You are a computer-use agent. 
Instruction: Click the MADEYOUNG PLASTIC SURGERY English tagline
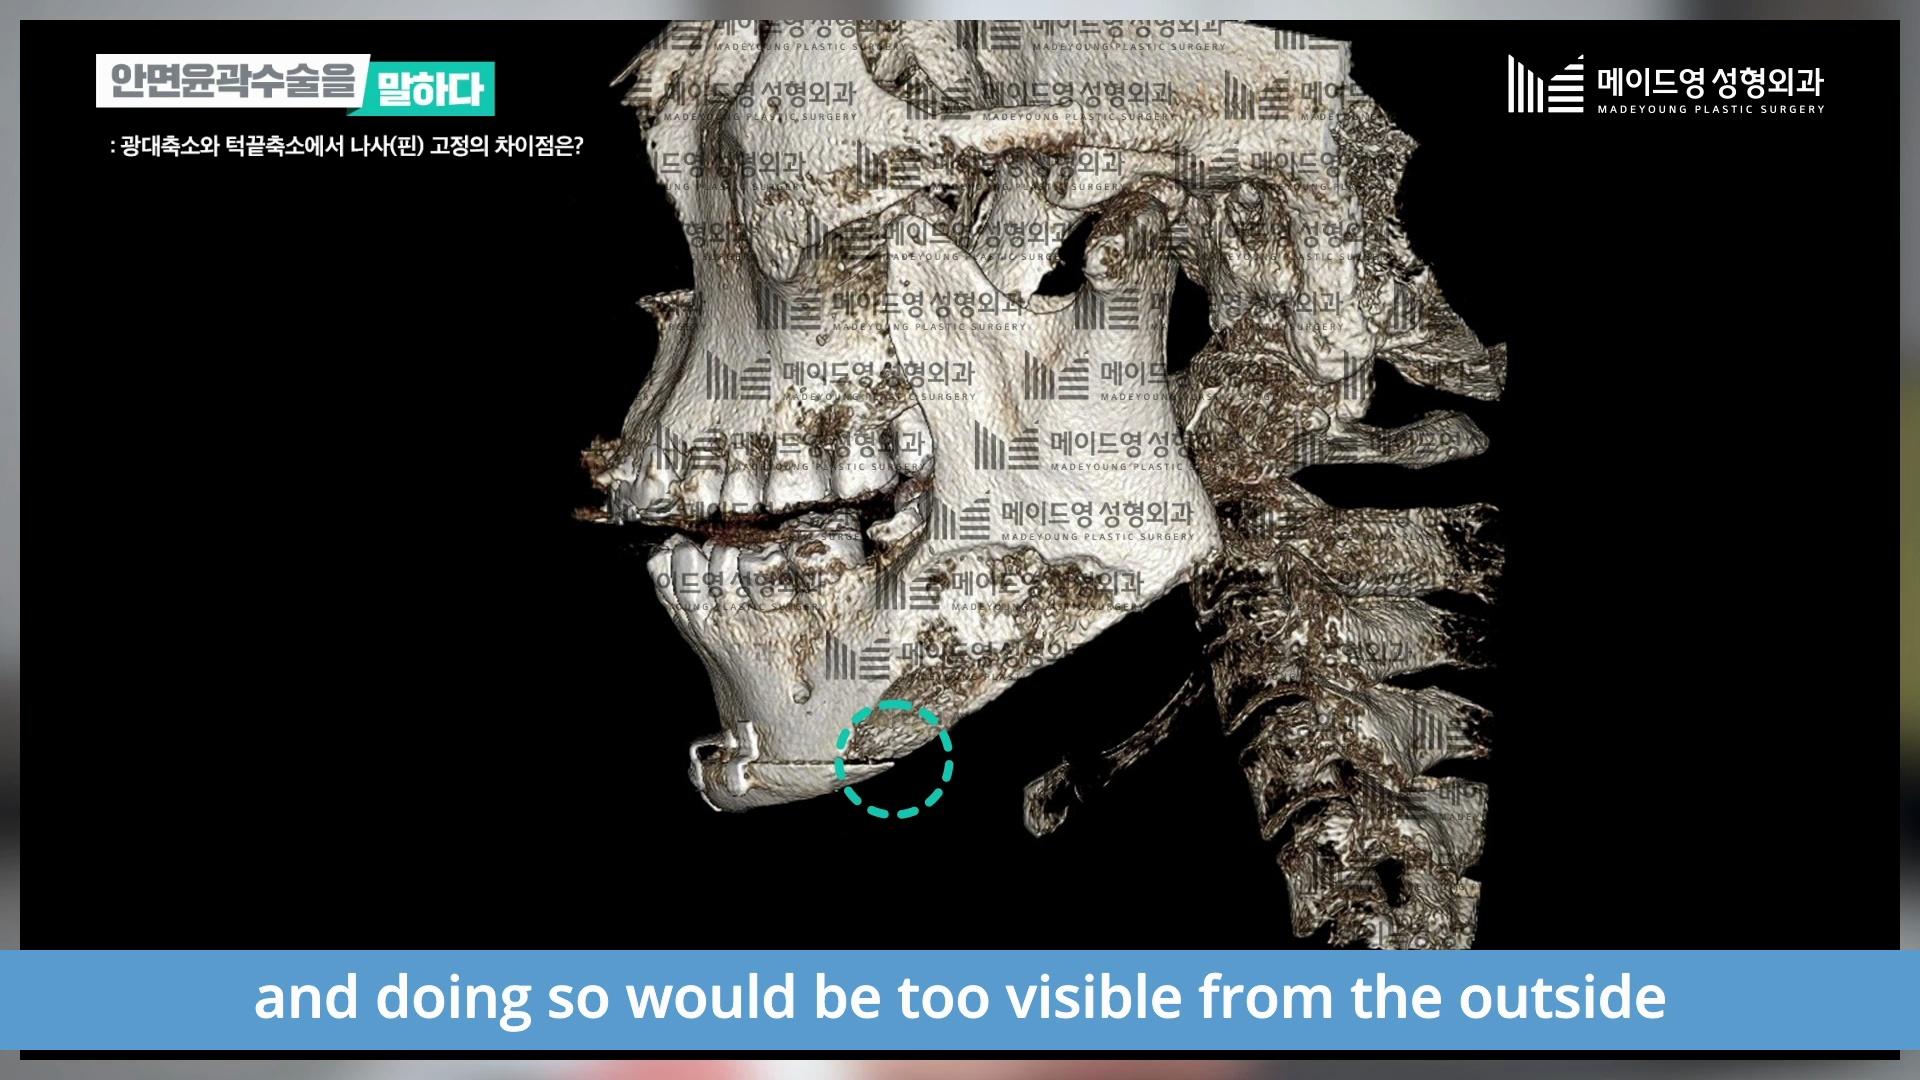click(1710, 109)
